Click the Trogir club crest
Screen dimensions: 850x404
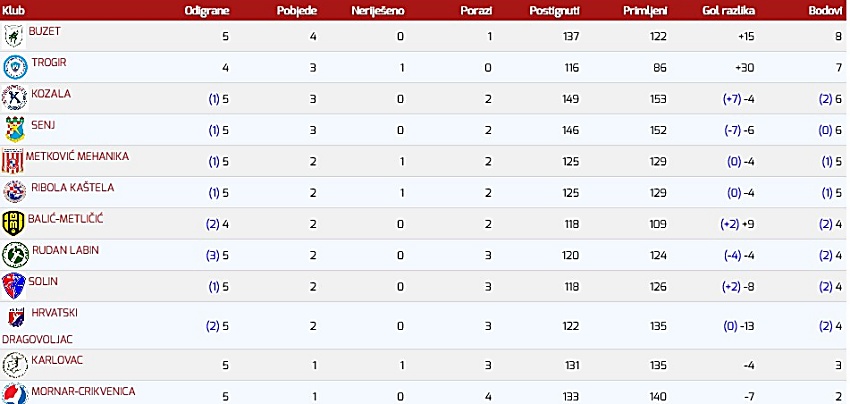click(15, 67)
